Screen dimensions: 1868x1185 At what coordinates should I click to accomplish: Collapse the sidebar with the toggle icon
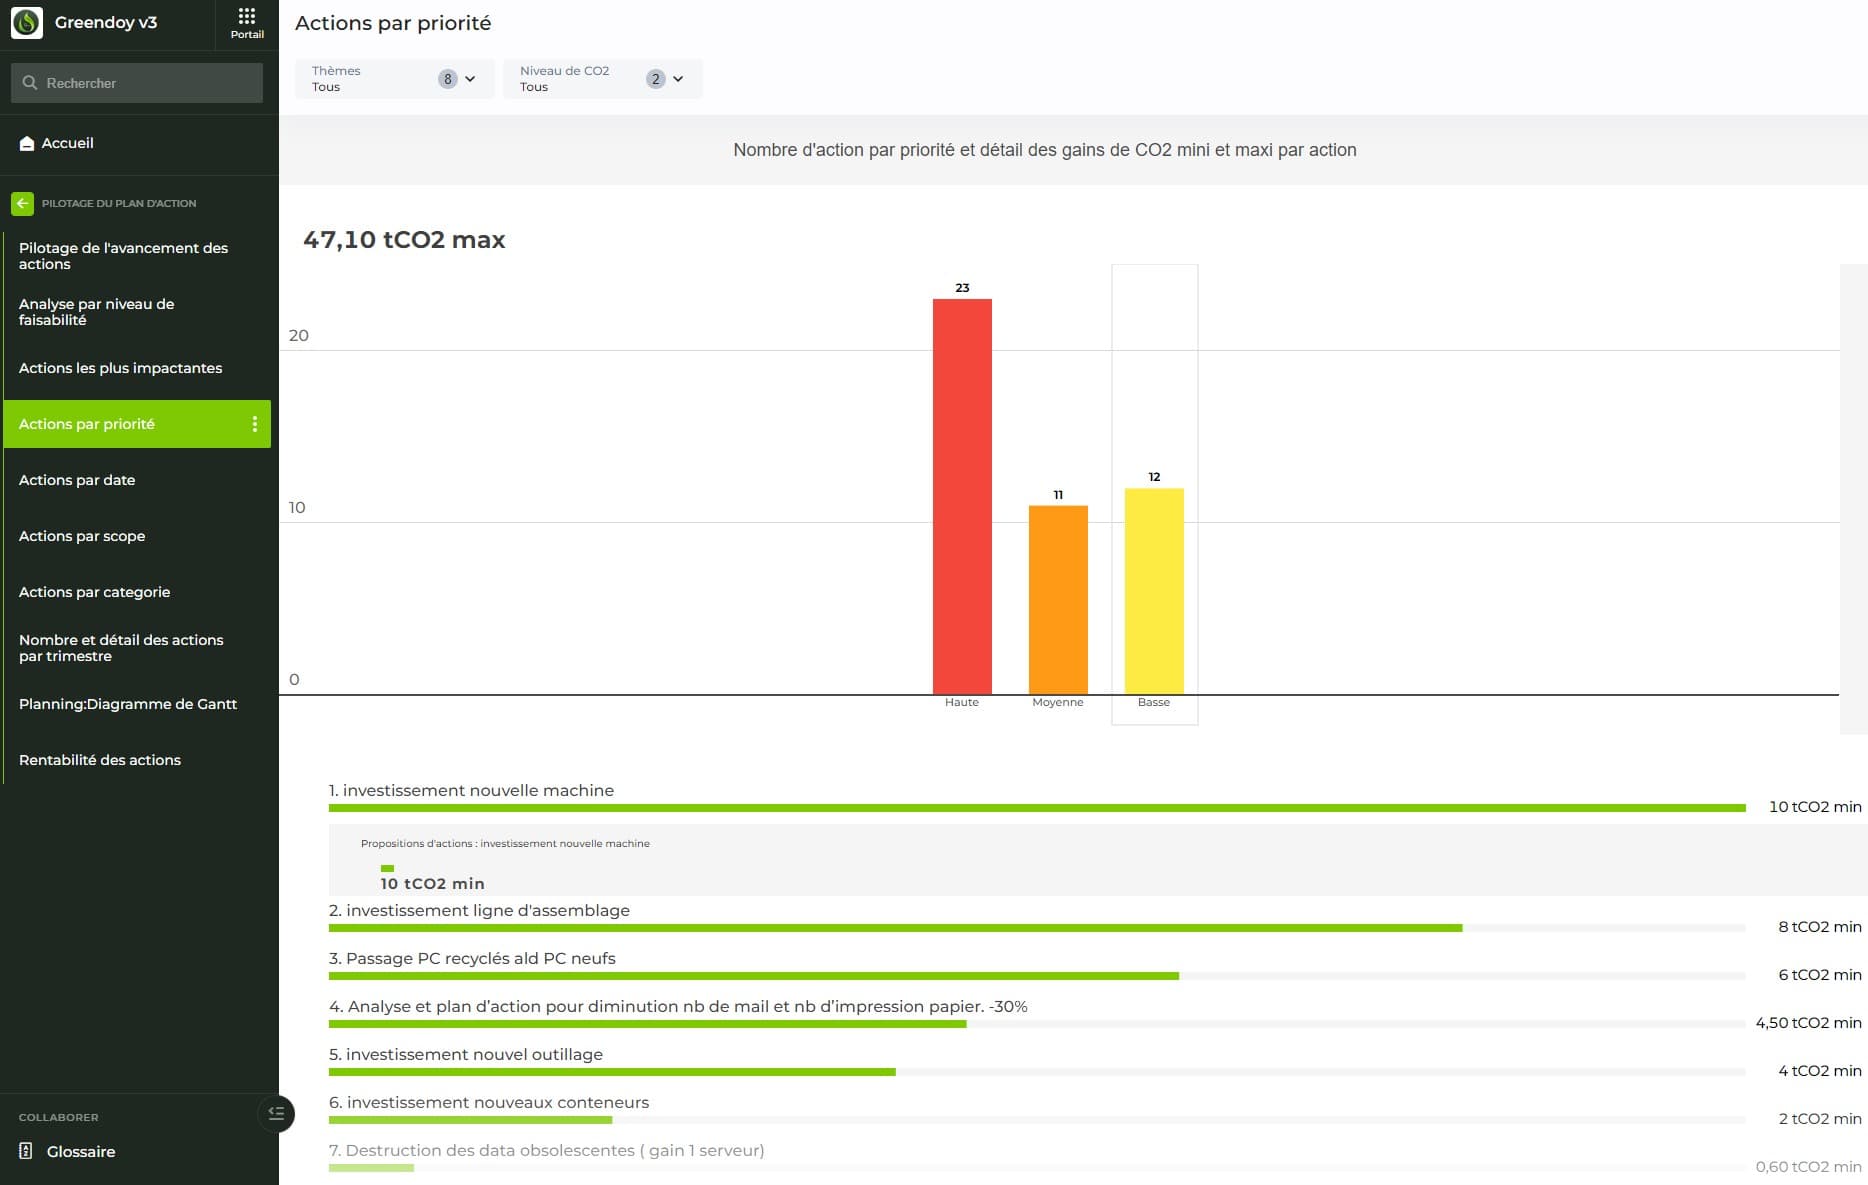276,1113
